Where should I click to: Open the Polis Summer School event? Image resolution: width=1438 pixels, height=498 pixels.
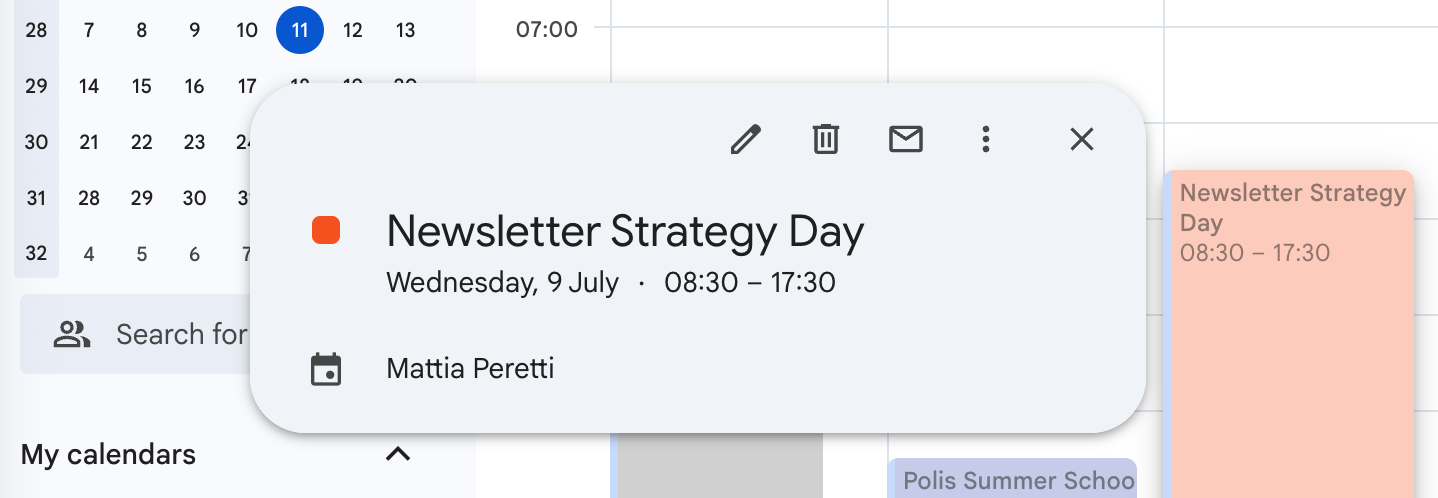(1012, 478)
